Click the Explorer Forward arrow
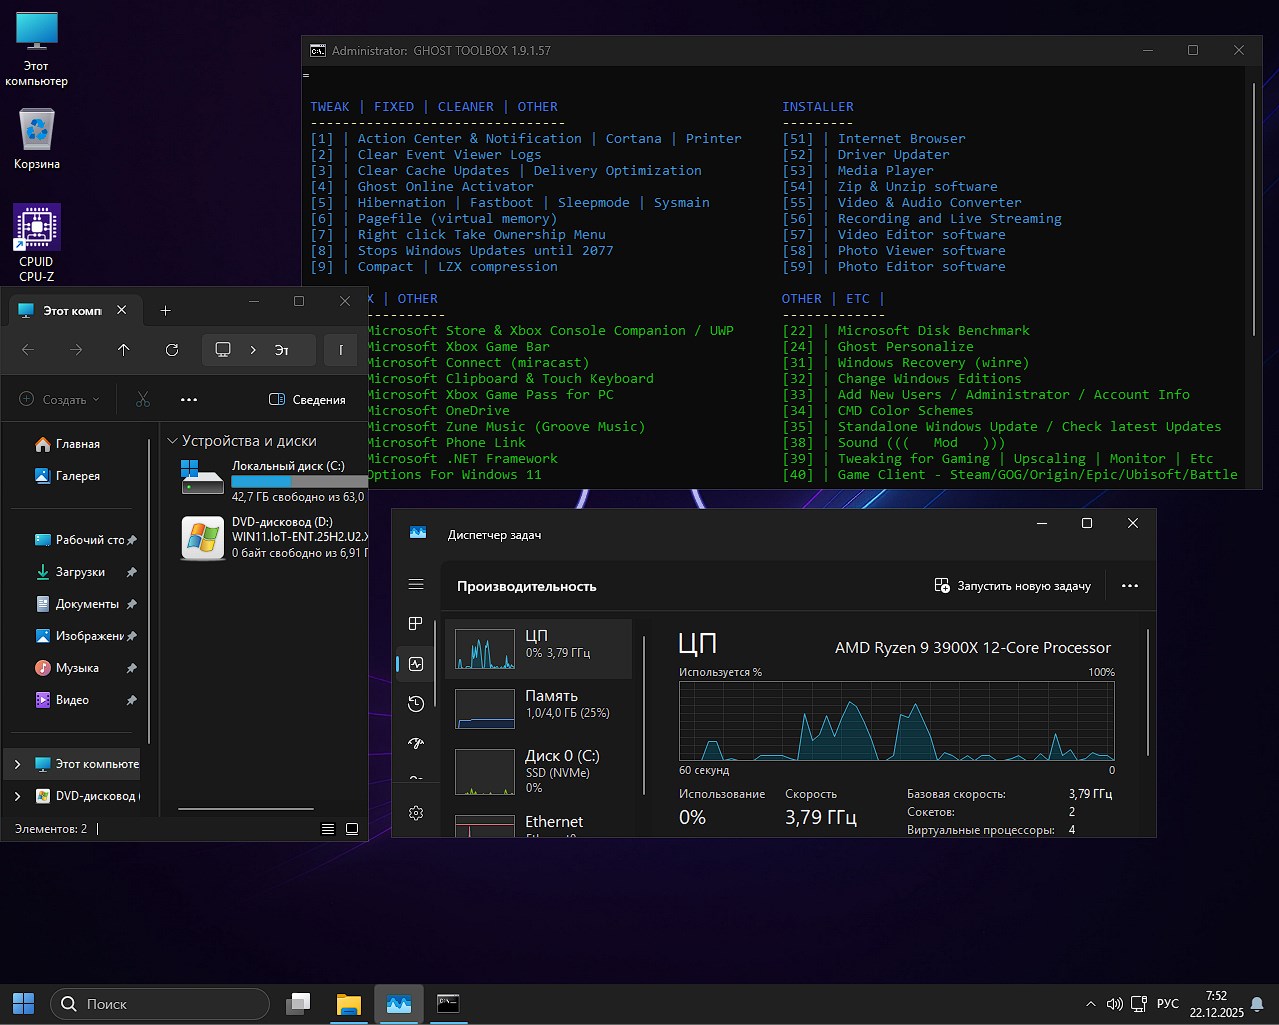Image resolution: width=1279 pixels, height=1025 pixels. click(76, 350)
